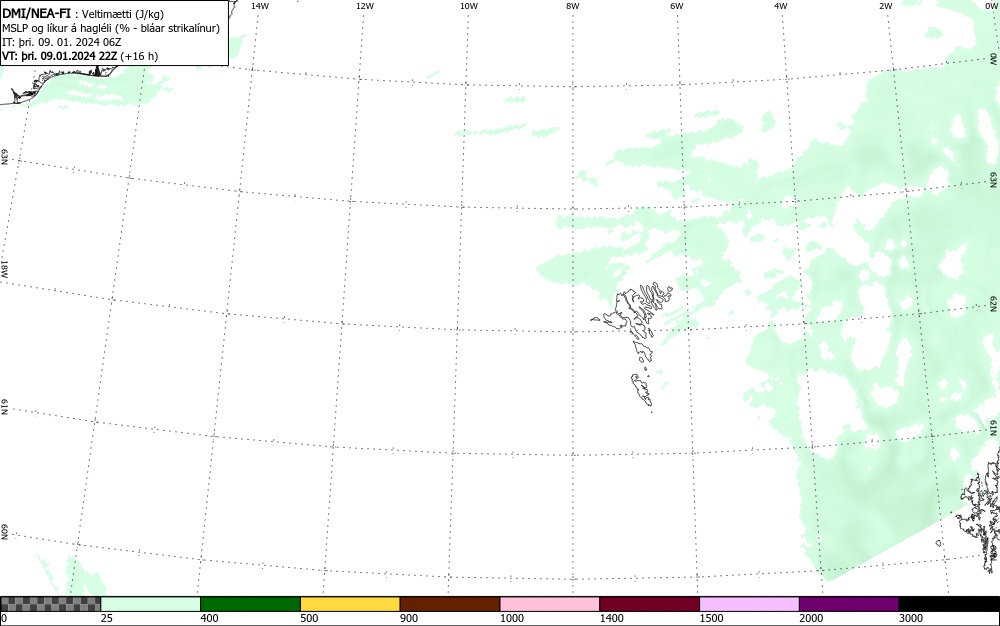1000x626 pixels.
Task: Click the 63N label on left edge
Action: point(4,157)
